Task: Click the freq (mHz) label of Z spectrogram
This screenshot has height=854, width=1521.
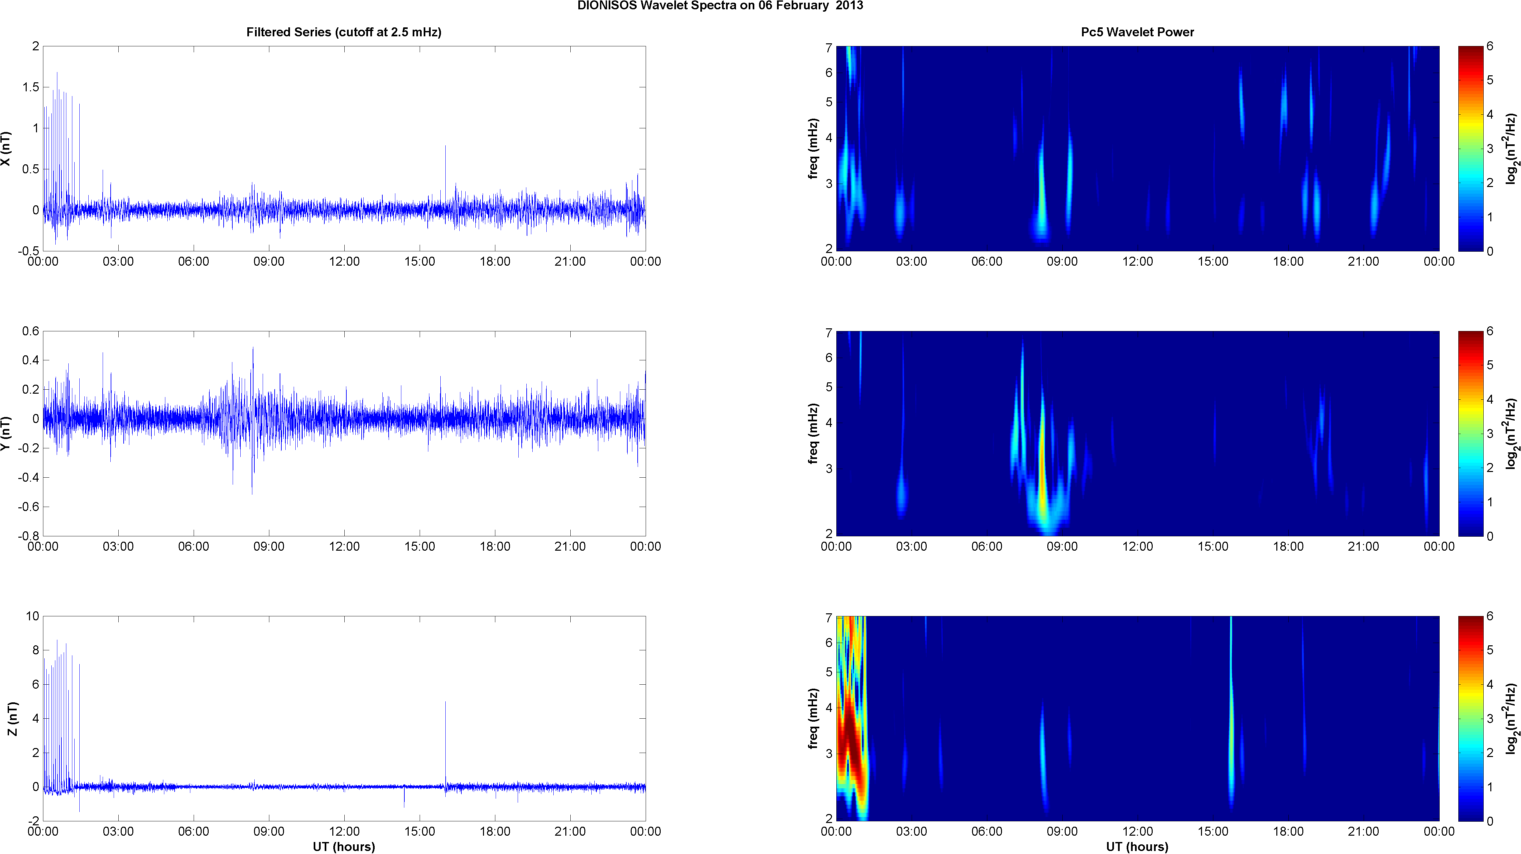Action: [814, 718]
